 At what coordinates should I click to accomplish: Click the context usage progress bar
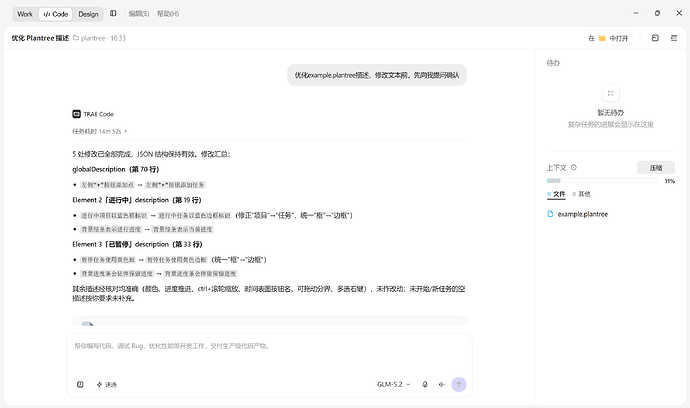(602, 180)
